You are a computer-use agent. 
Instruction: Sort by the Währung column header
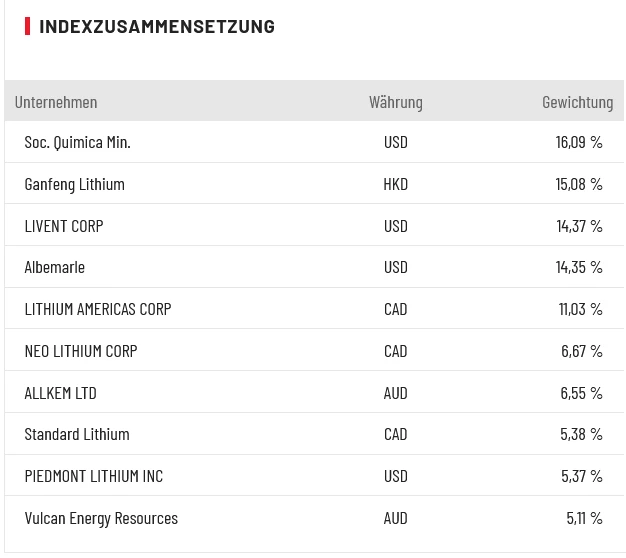point(395,102)
